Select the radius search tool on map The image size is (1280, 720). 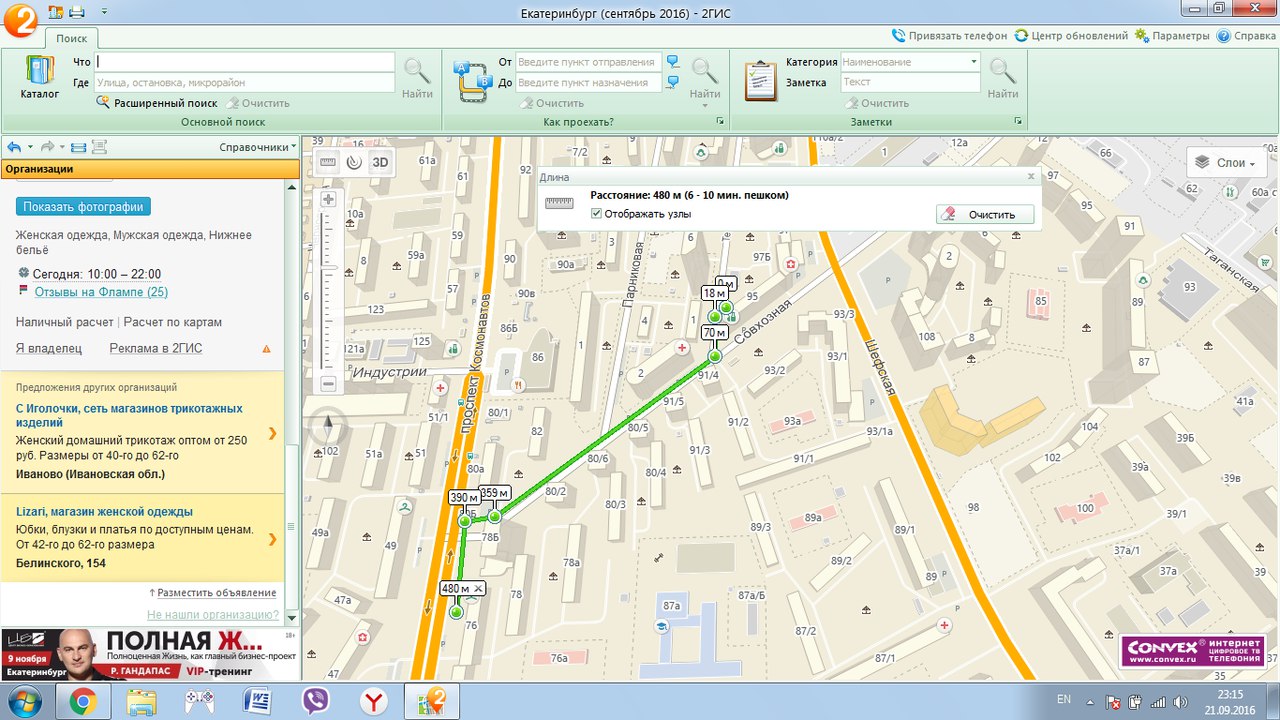pyautogui.click(x=354, y=162)
